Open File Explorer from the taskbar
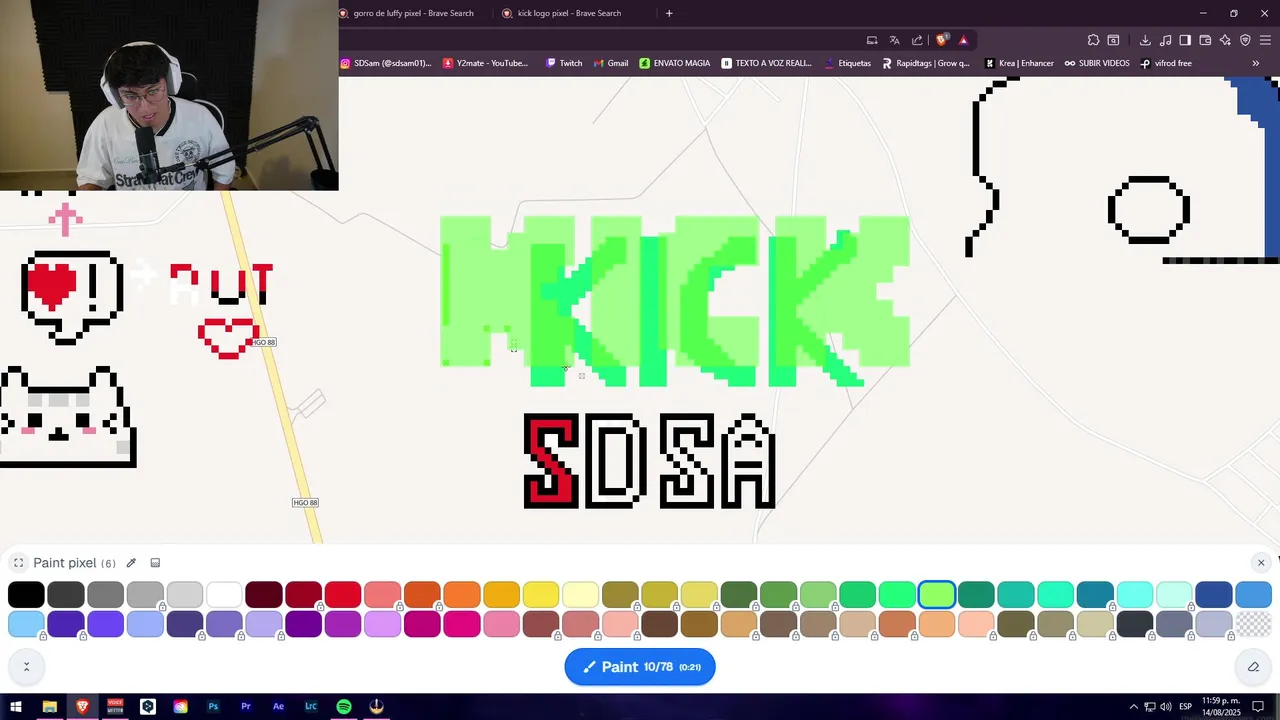 coord(49,707)
